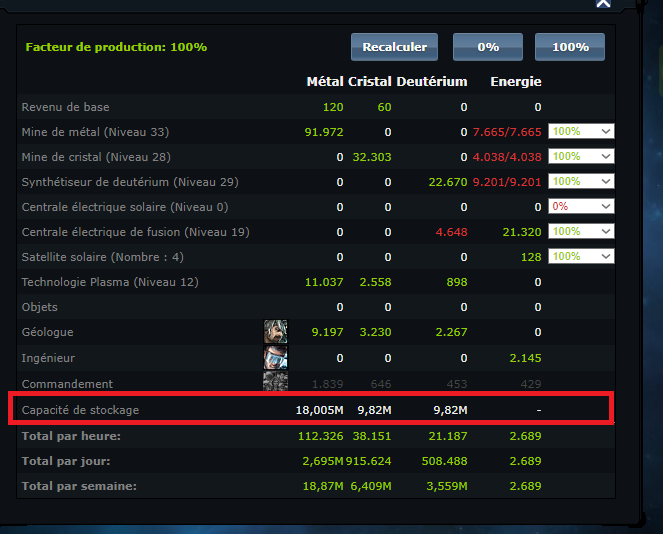
Task: Click the Total par heure label
Action: tap(71, 436)
